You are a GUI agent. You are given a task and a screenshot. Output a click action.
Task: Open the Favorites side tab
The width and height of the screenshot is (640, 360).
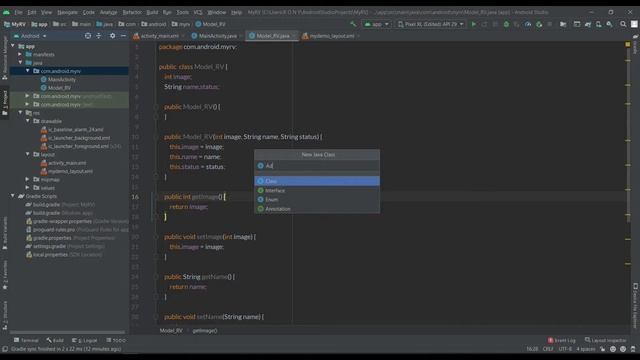coord(5,275)
